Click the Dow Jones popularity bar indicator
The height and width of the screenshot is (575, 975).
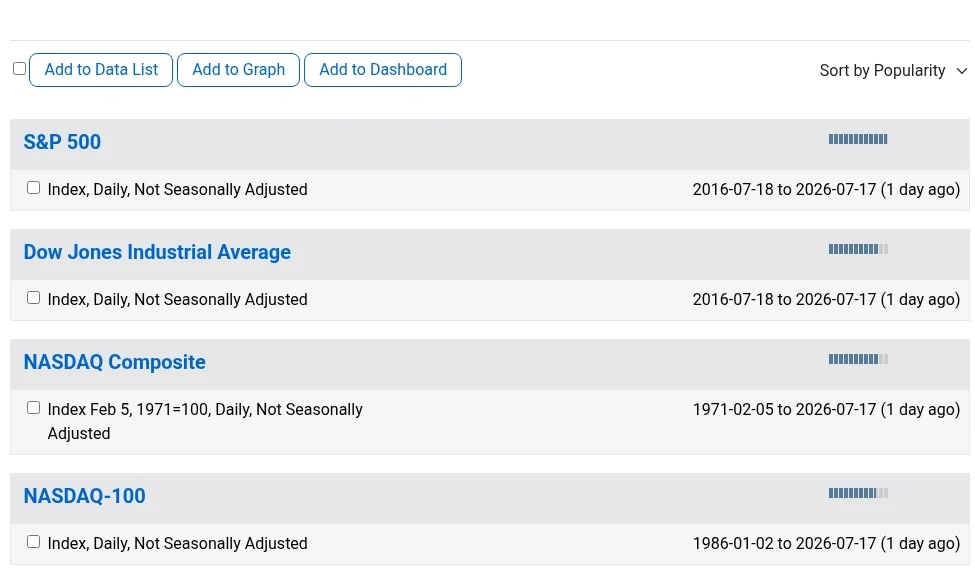(x=858, y=249)
